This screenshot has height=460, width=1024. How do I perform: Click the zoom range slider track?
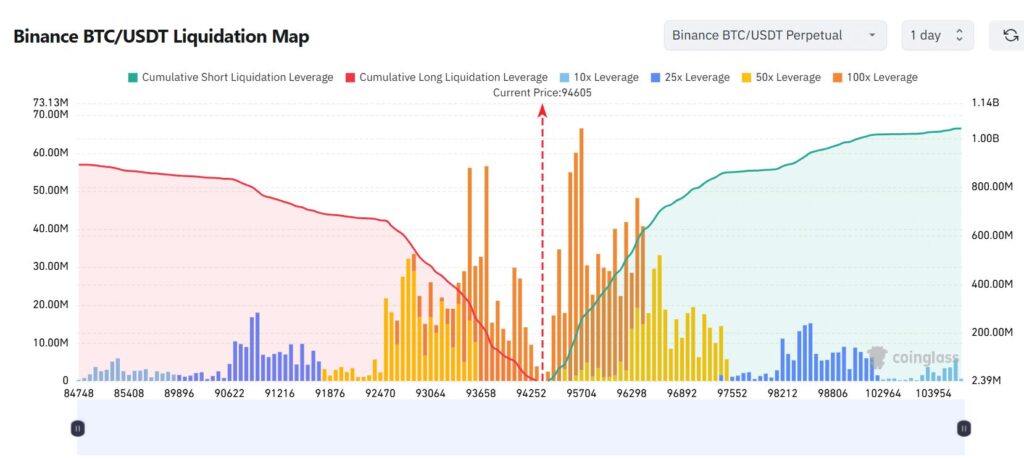520,428
